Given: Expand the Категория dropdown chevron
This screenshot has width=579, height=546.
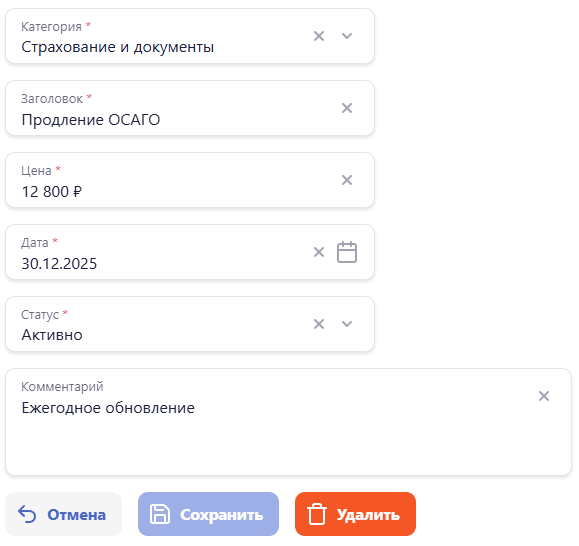Looking at the screenshot, I should tap(347, 36).
